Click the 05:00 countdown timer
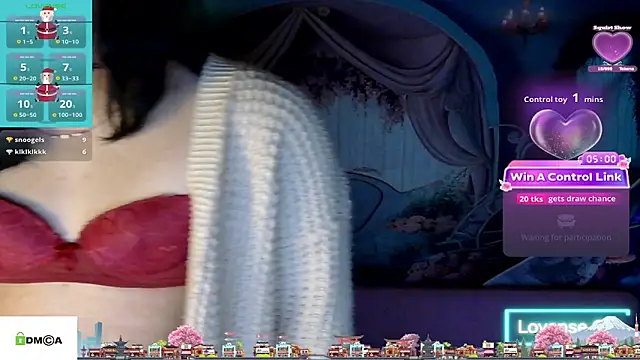The width and height of the screenshot is (640, 360). (x=602, y=159)
